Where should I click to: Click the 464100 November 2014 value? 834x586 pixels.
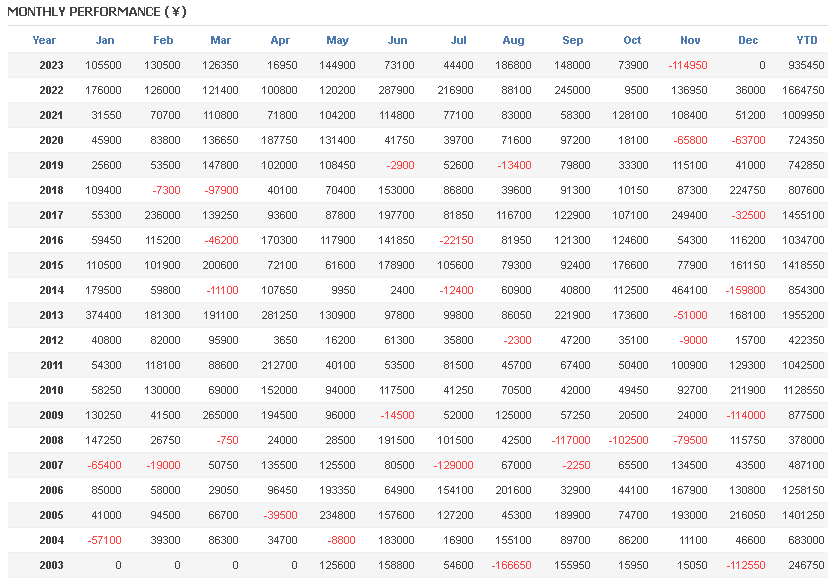689,290
